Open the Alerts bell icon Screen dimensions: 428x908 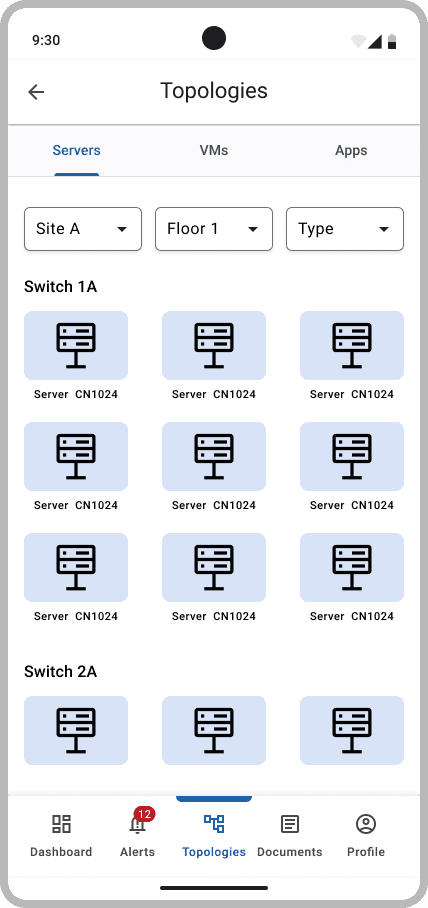pos(137,825)
